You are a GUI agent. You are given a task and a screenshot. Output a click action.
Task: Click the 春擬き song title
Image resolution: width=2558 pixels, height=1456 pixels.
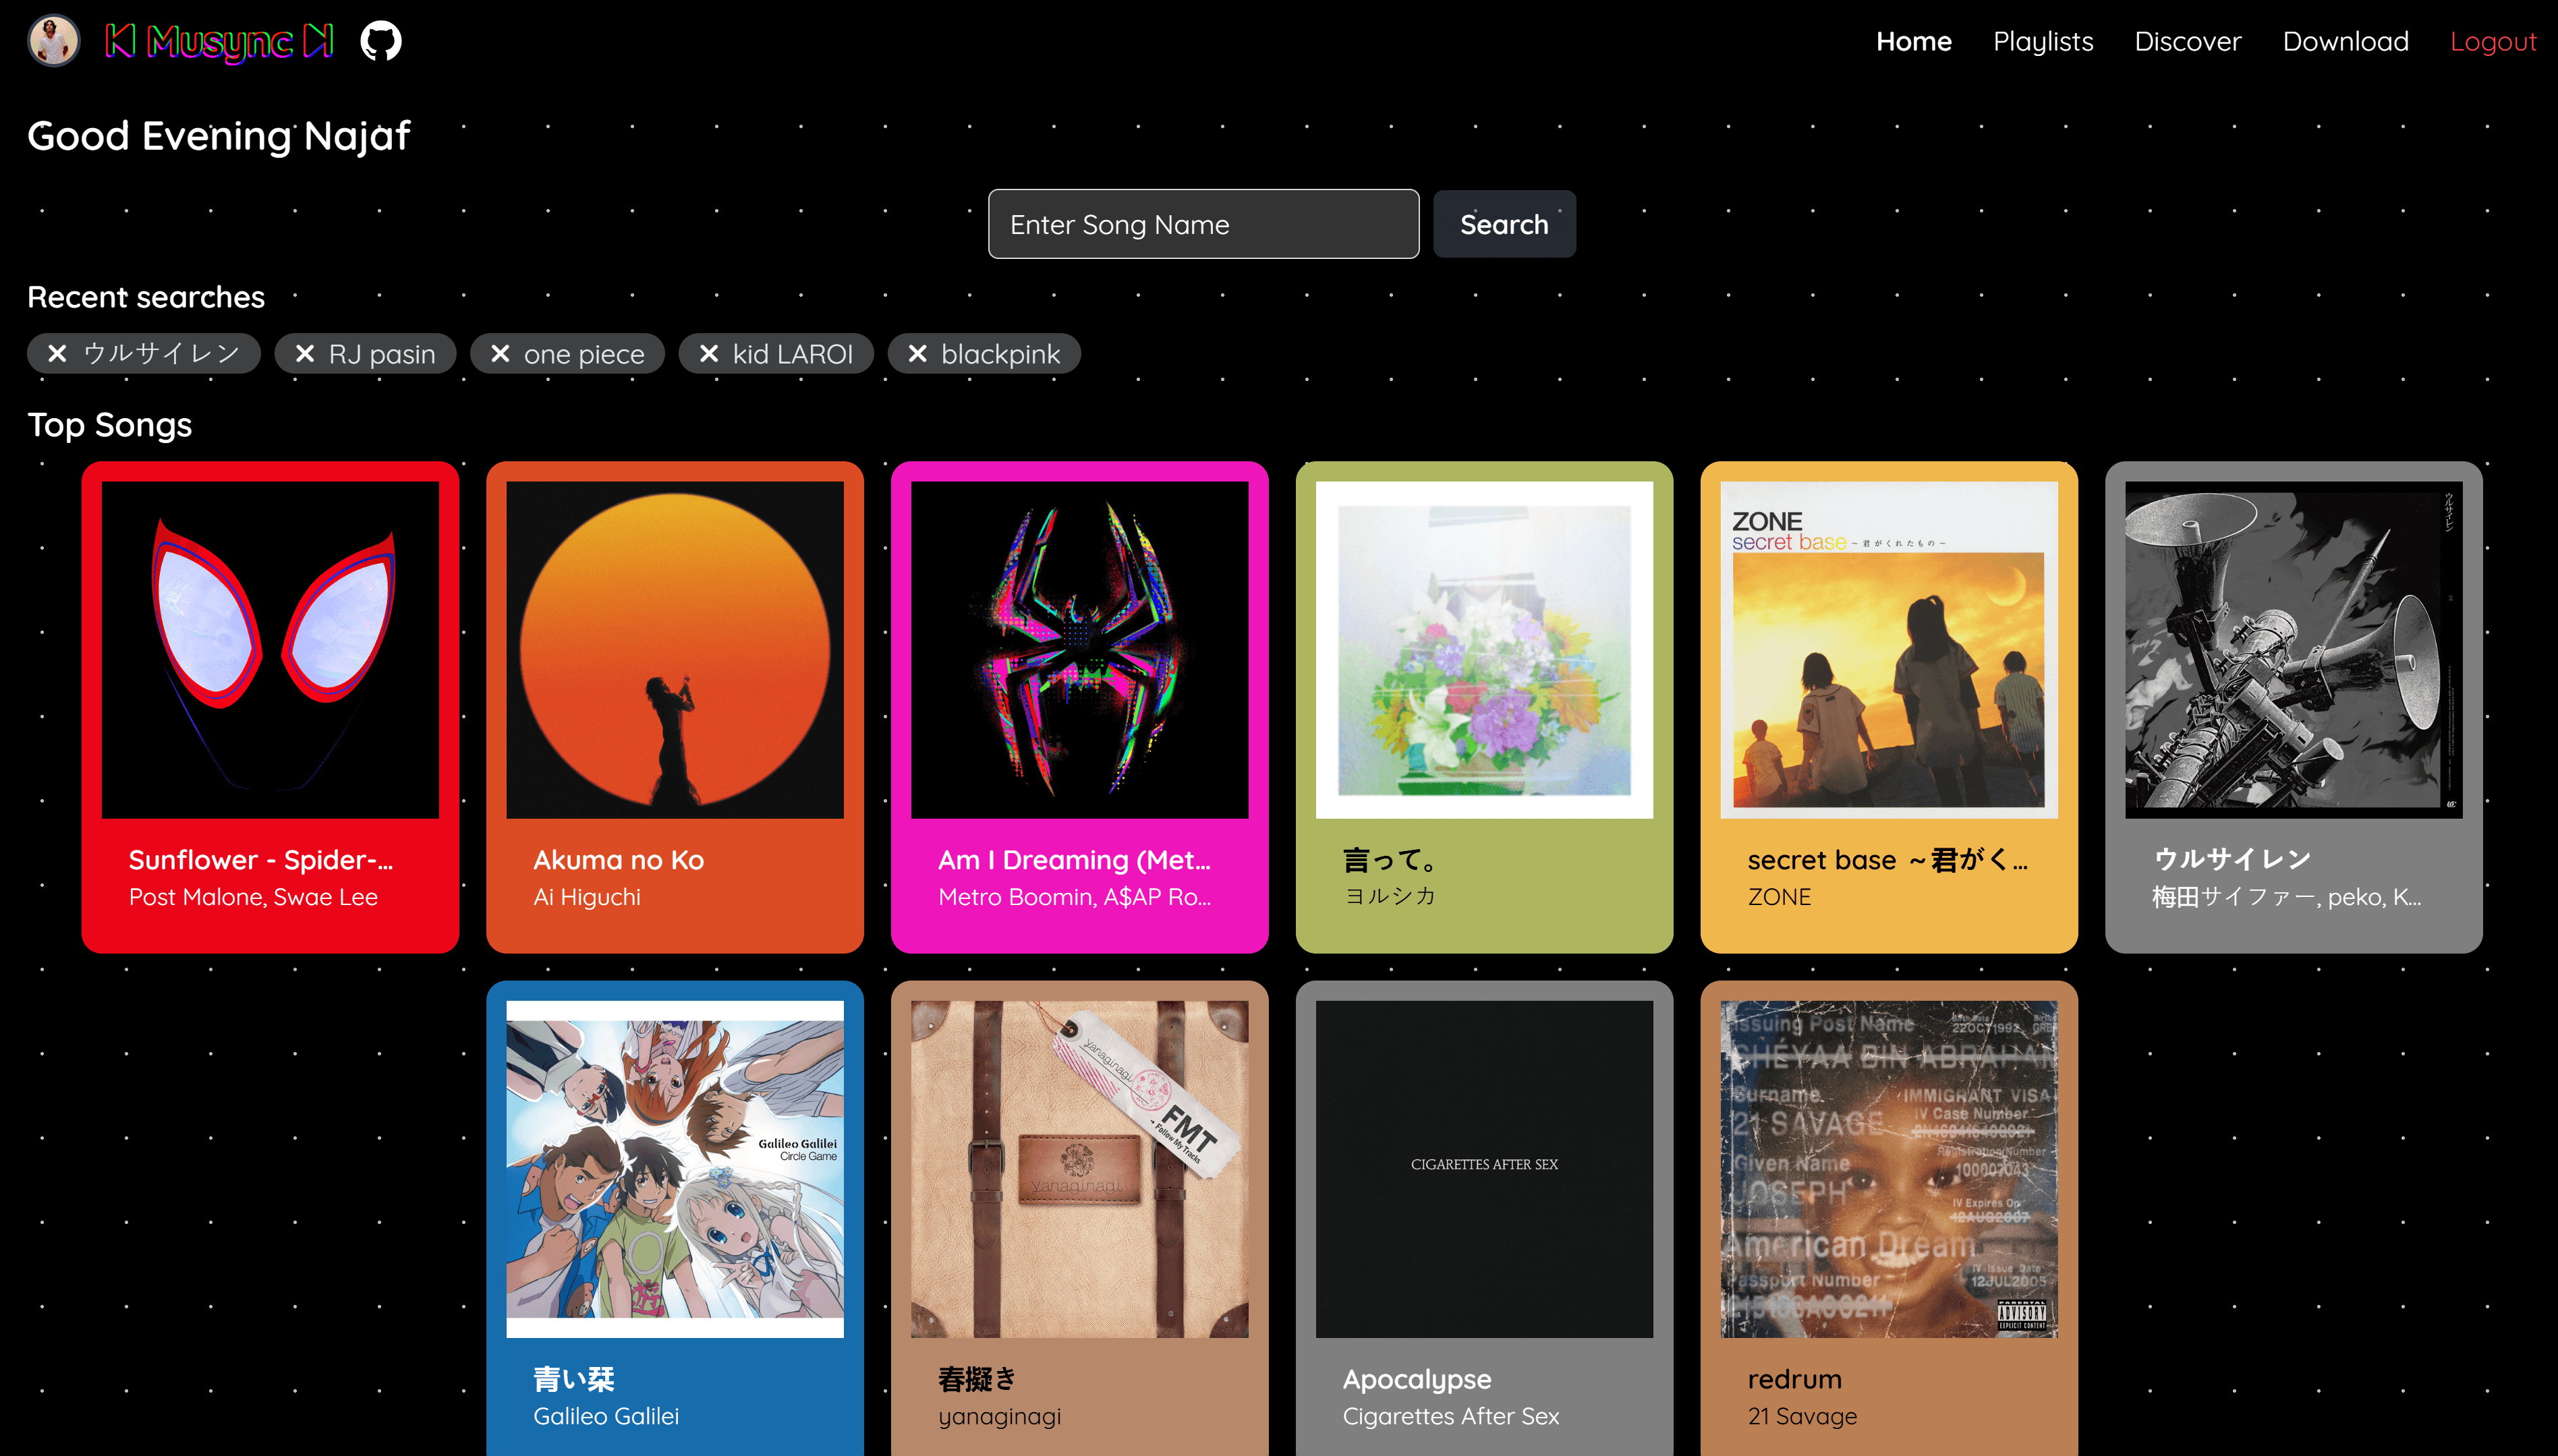pyautogui.click(x=977, y=1379)
